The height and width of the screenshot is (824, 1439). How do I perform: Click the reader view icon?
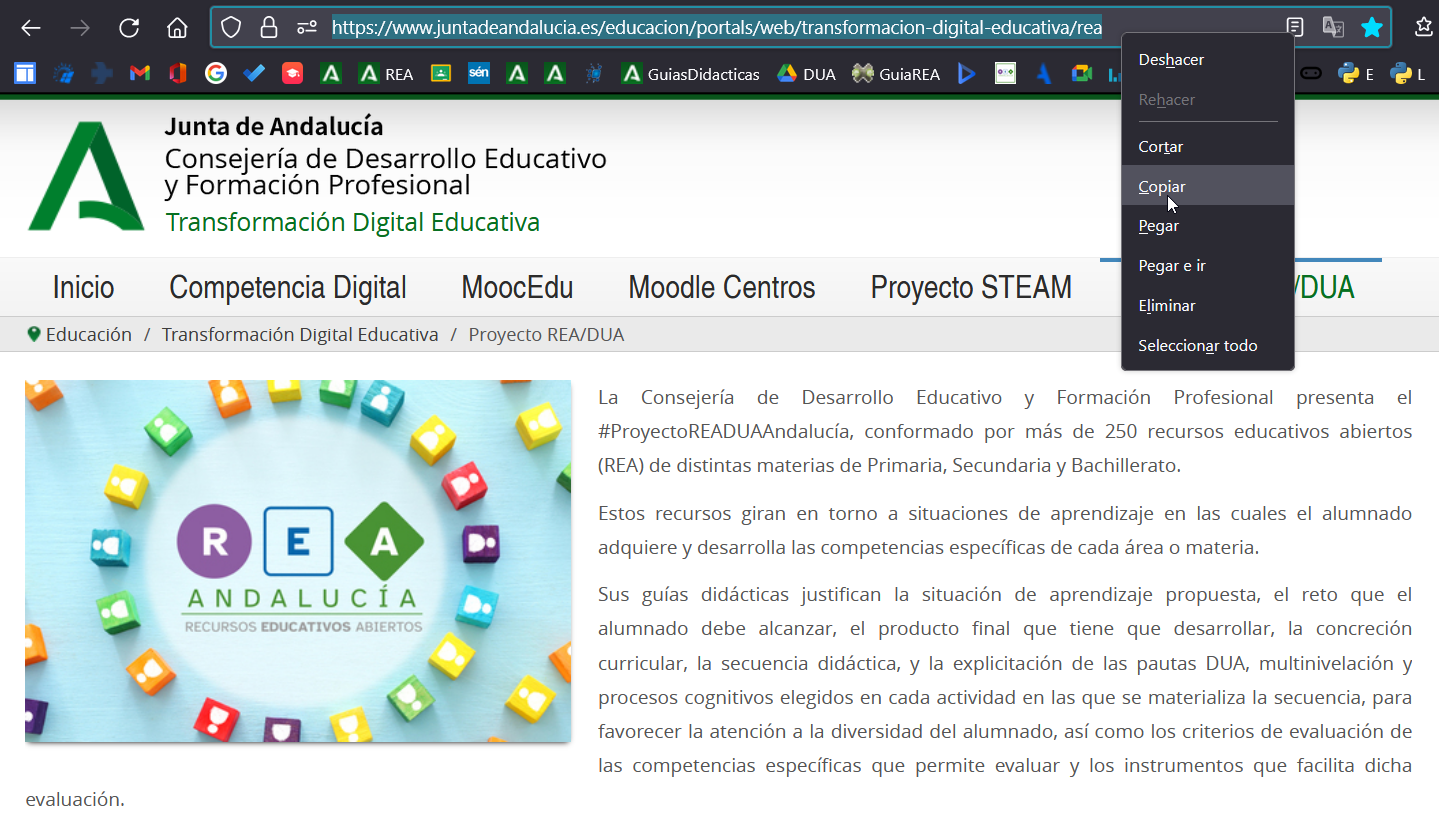[1294, 27]
